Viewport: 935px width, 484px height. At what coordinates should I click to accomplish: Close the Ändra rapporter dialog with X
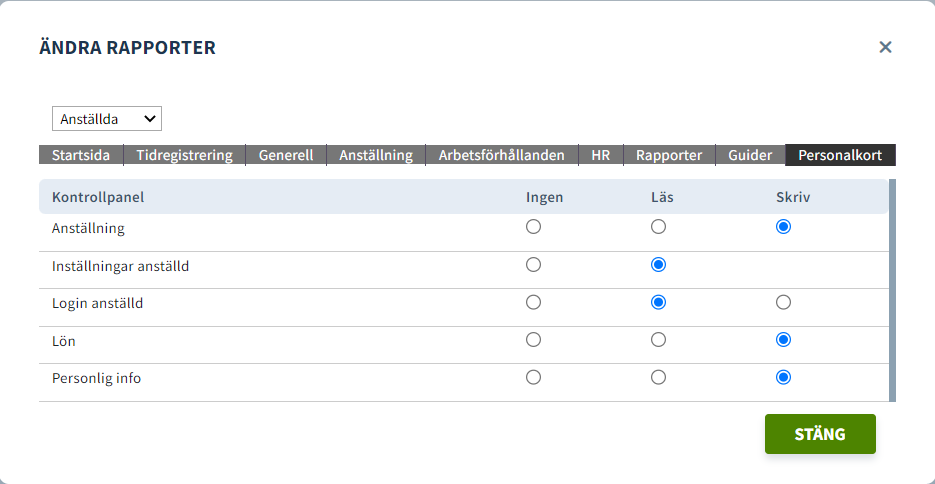[885, 47]
